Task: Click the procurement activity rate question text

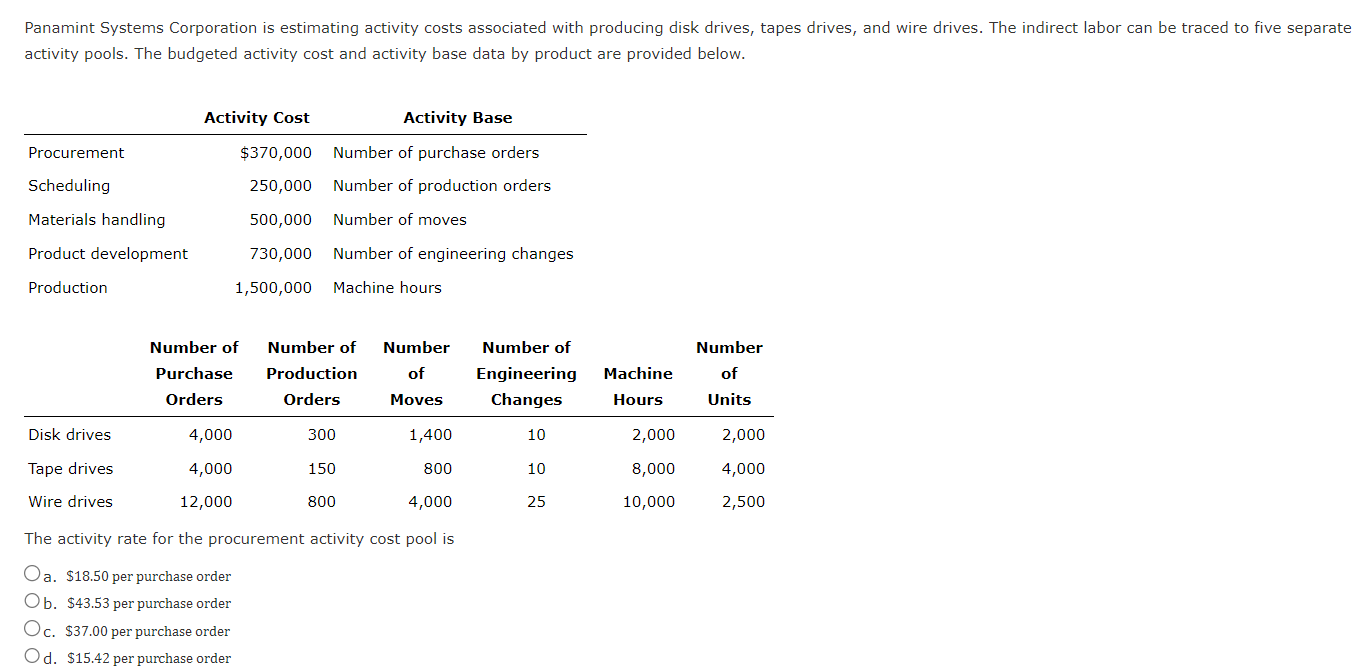Action: point(239,539)
